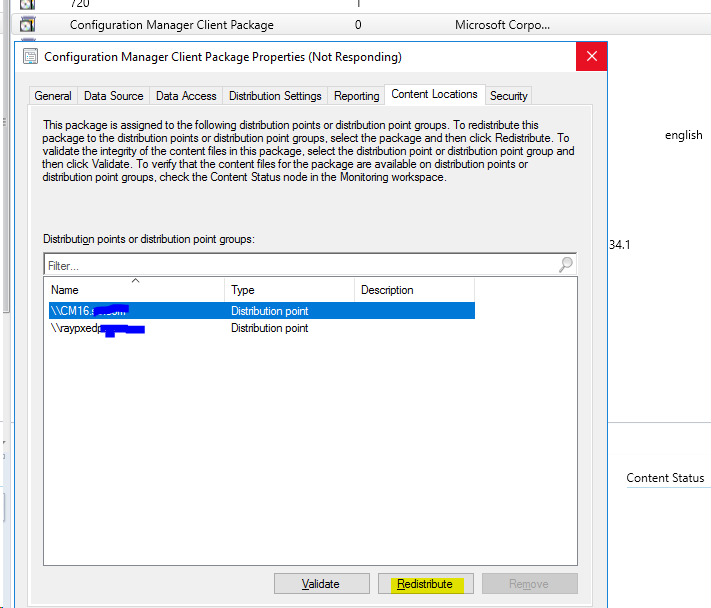Click the Description column header
This screenshot has height=608, width=711.
pyautogui.click(x=414, y=290)
